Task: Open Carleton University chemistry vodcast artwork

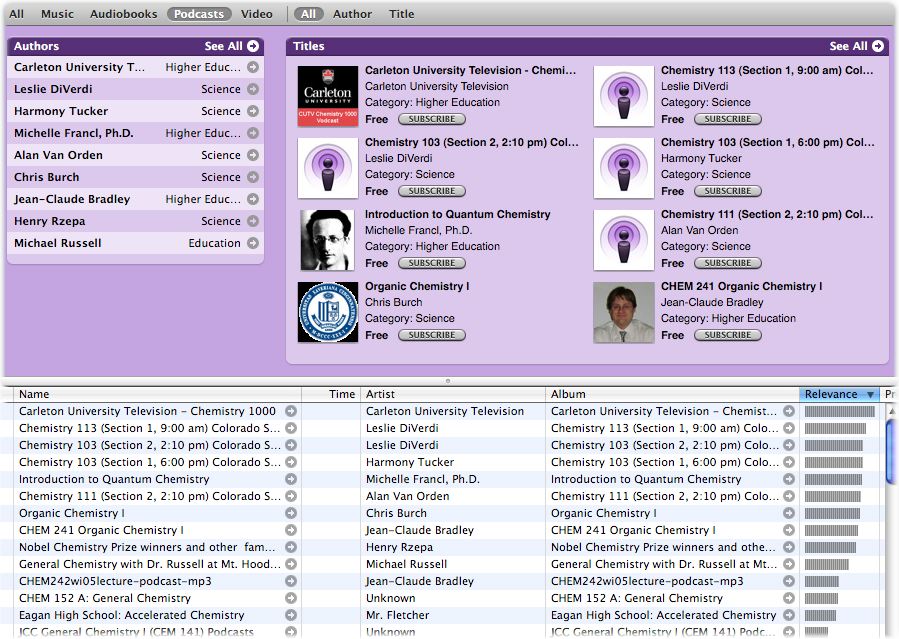Action: click(328, 96)
